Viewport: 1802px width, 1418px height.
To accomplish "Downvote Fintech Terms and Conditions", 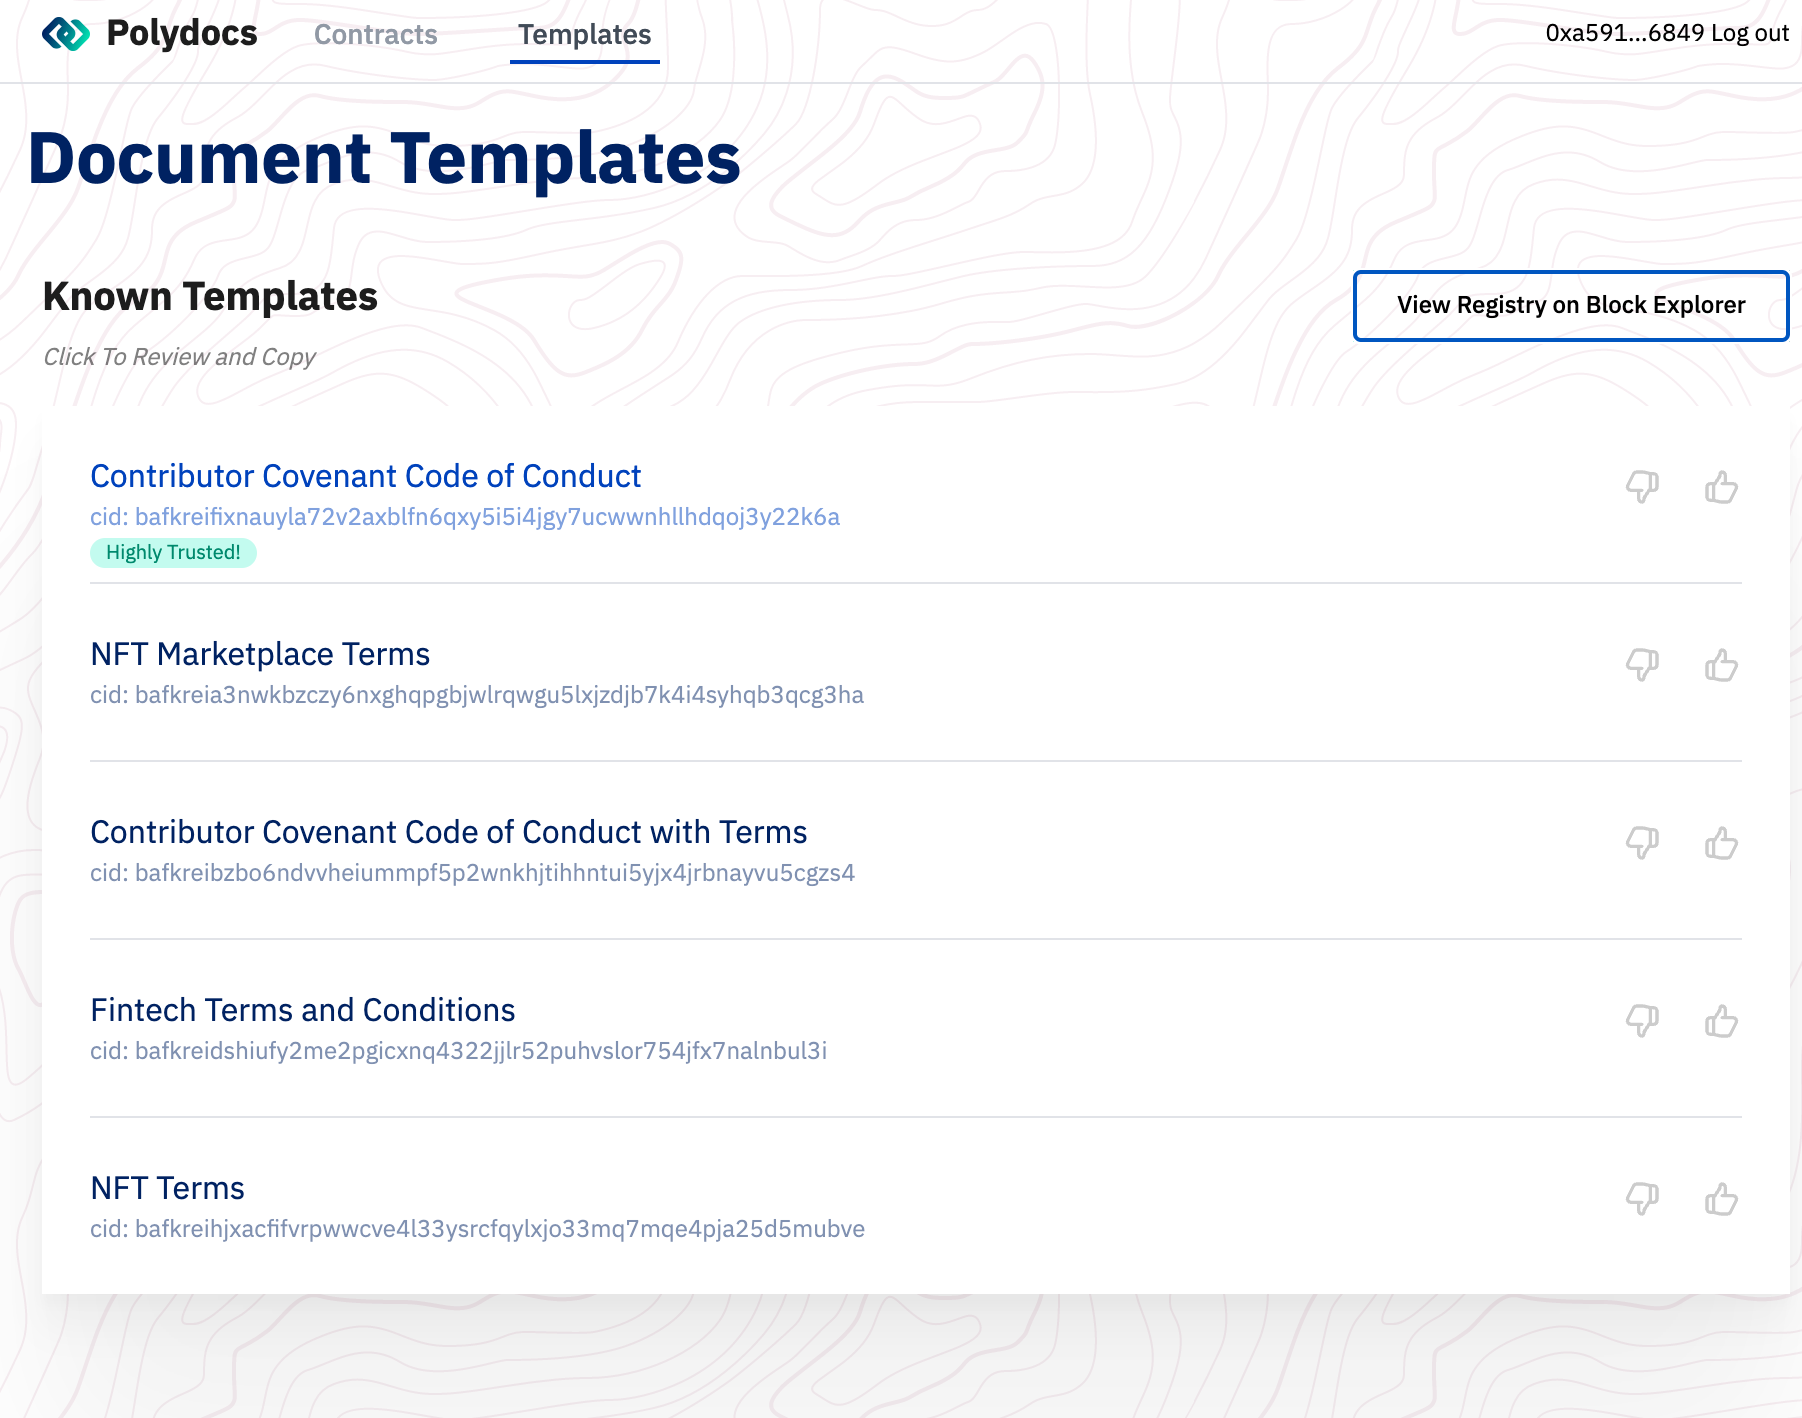I will click(x=1642, y=1021).
